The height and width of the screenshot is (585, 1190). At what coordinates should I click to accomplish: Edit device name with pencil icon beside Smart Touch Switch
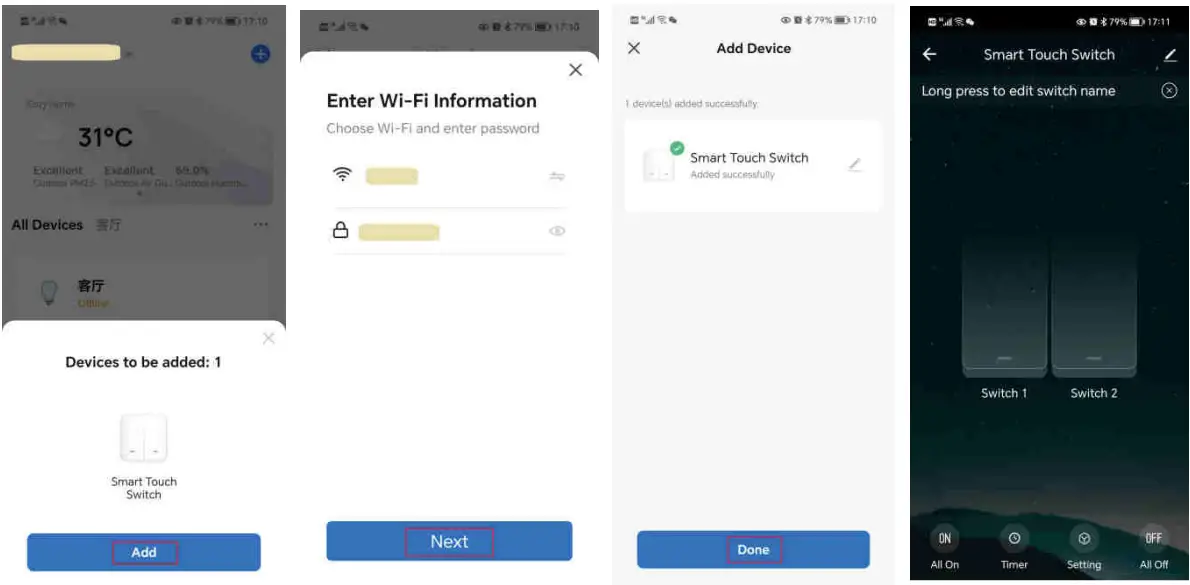[855, 165]
